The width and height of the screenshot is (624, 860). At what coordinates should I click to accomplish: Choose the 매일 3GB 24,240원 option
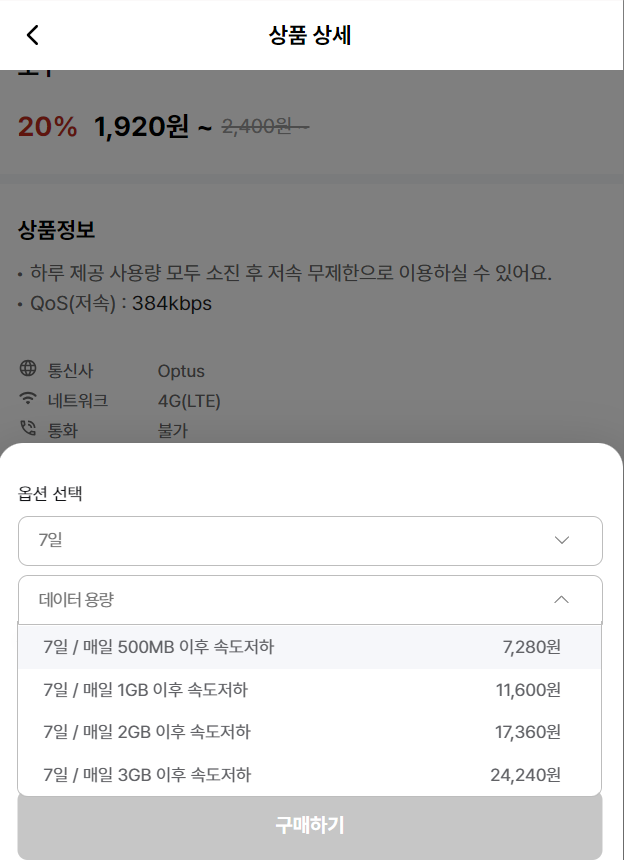click(310, 774)
